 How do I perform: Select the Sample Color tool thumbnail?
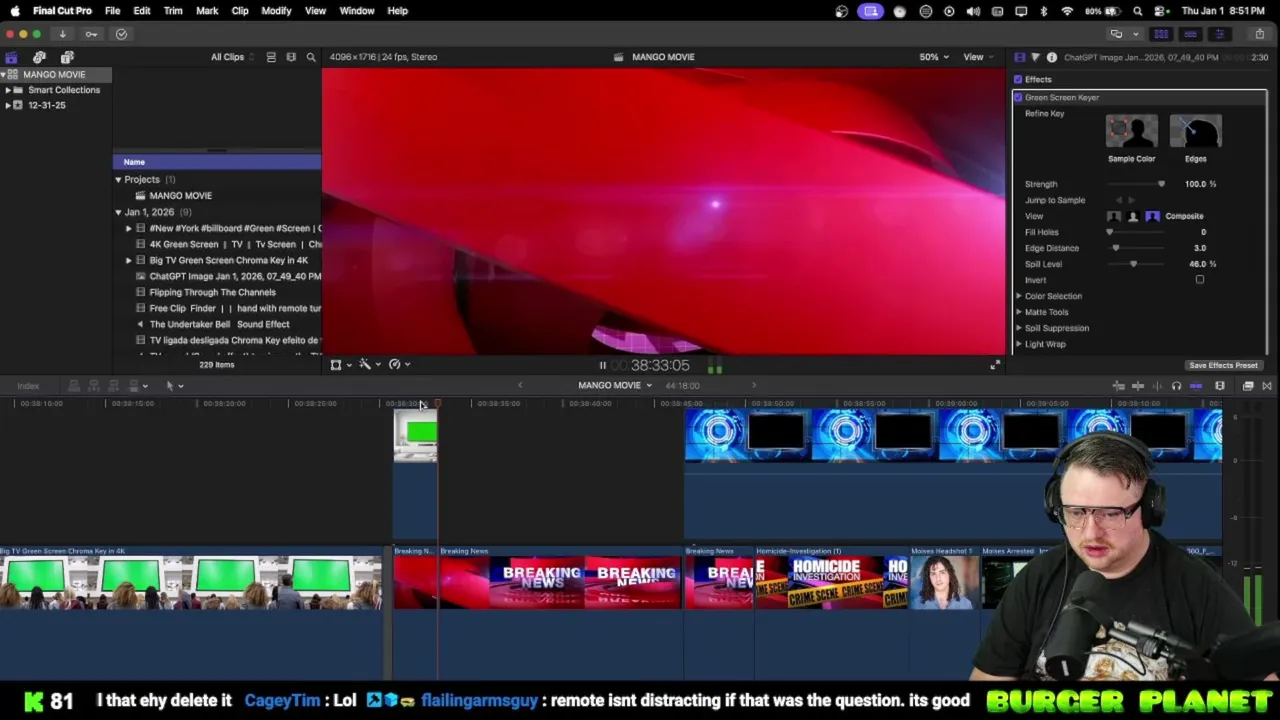[x=1131, y=132]
